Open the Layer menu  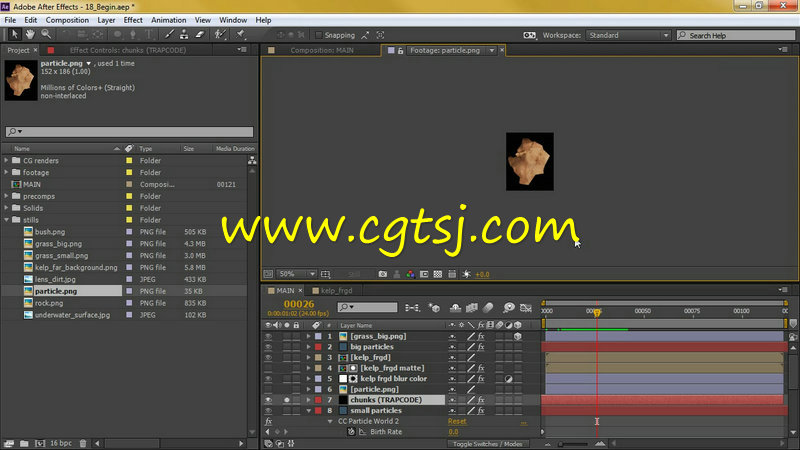click(106, 20)
